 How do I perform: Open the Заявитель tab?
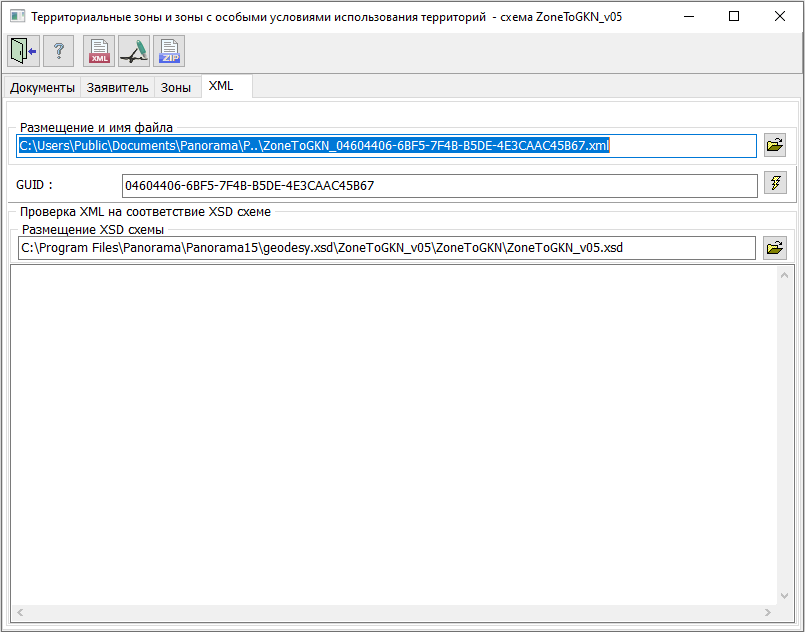click(x=118, y=88)
